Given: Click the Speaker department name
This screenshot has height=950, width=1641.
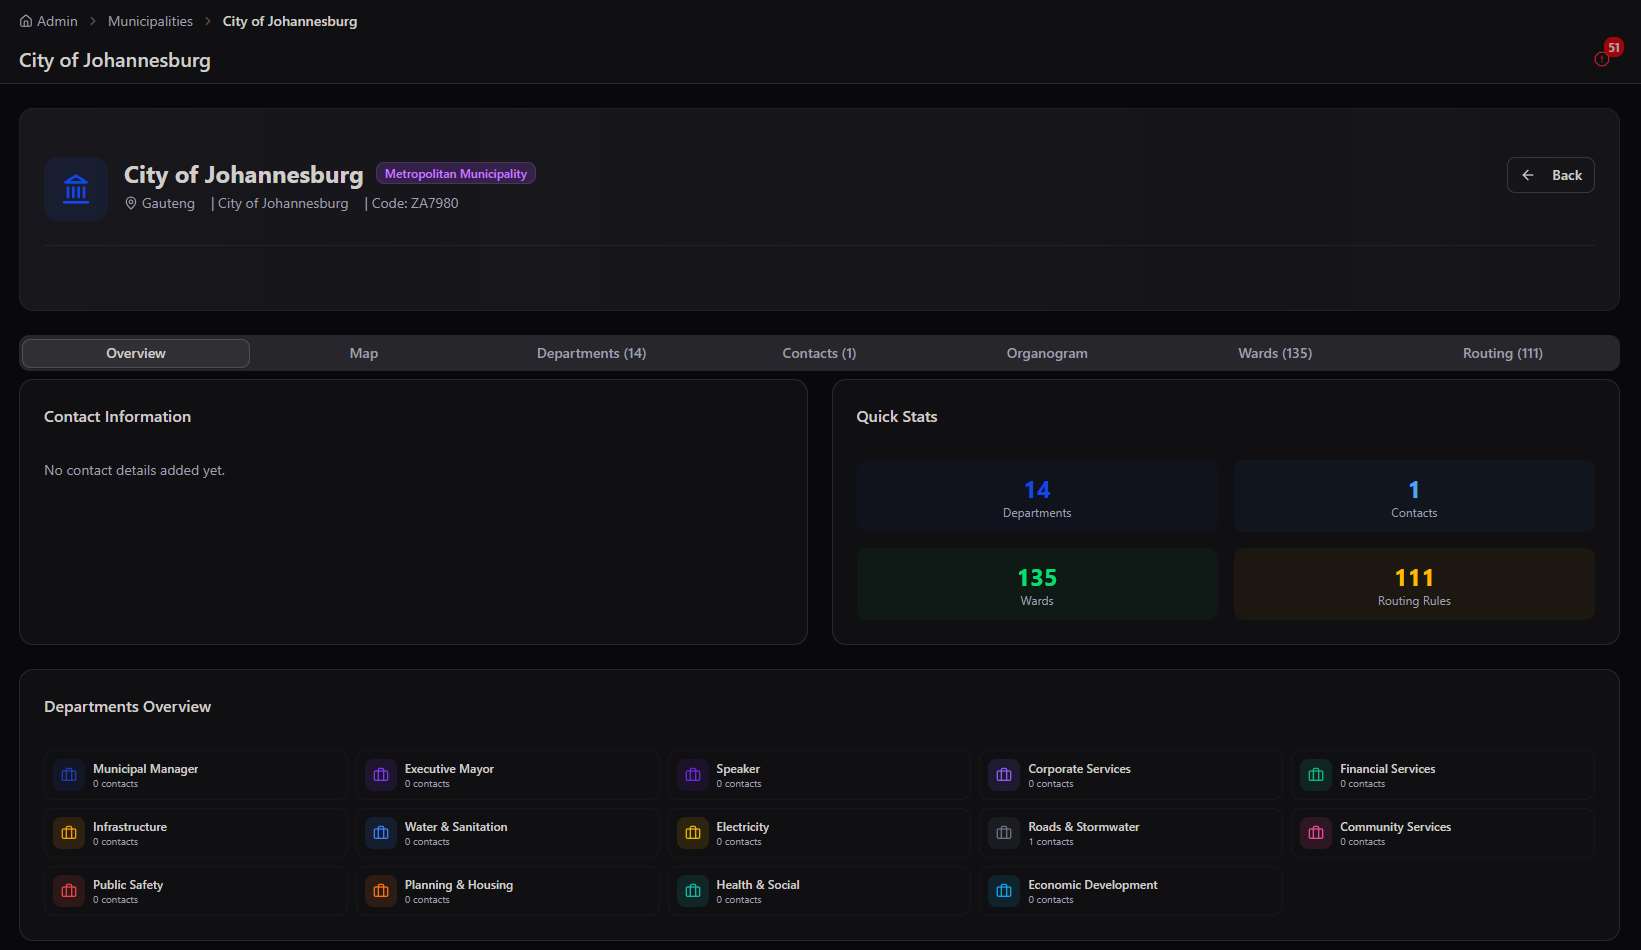Looking at the screenshot, I should [x=738, y=769].
